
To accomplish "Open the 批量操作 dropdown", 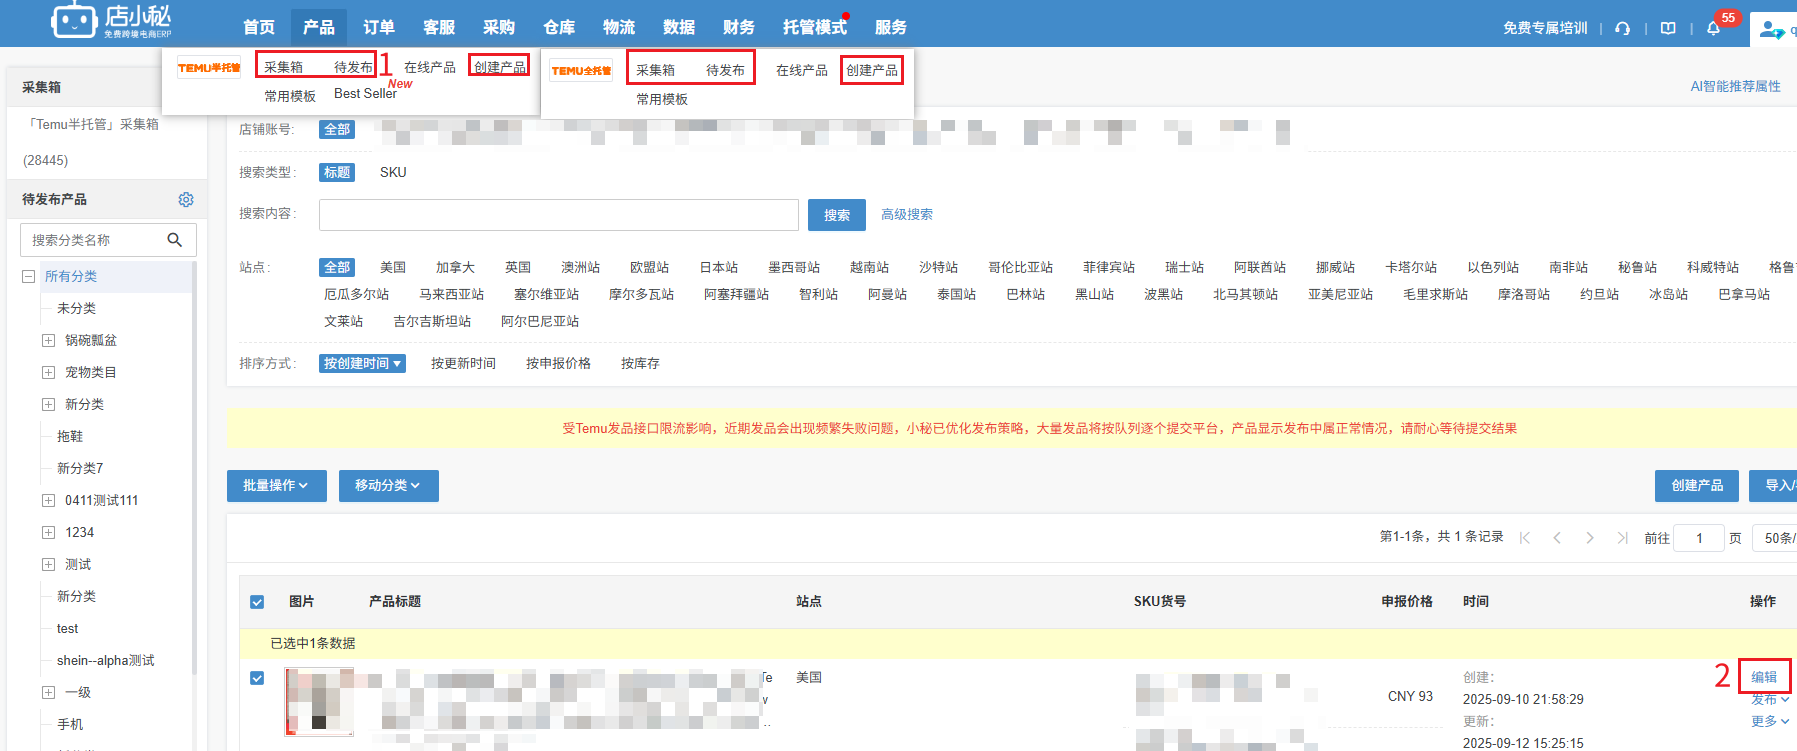I will tap(277, 485).
